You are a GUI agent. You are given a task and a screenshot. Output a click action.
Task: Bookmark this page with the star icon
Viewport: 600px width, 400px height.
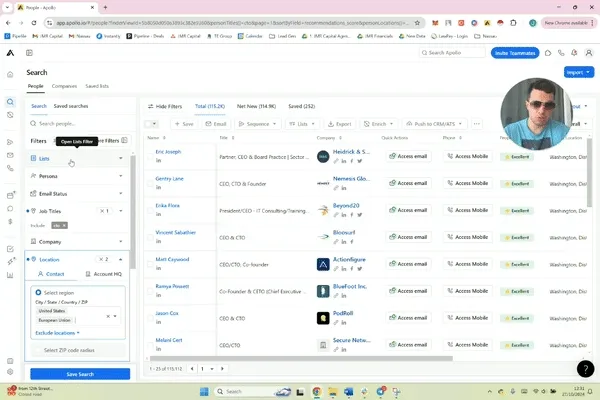point(417,23)
